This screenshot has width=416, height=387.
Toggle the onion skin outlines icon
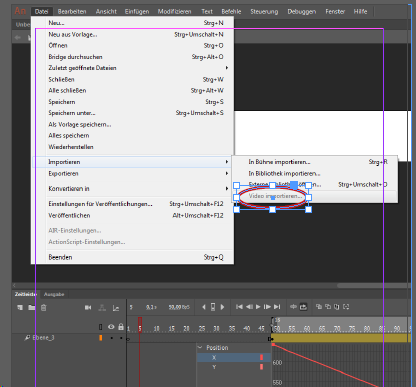[328, 307]
